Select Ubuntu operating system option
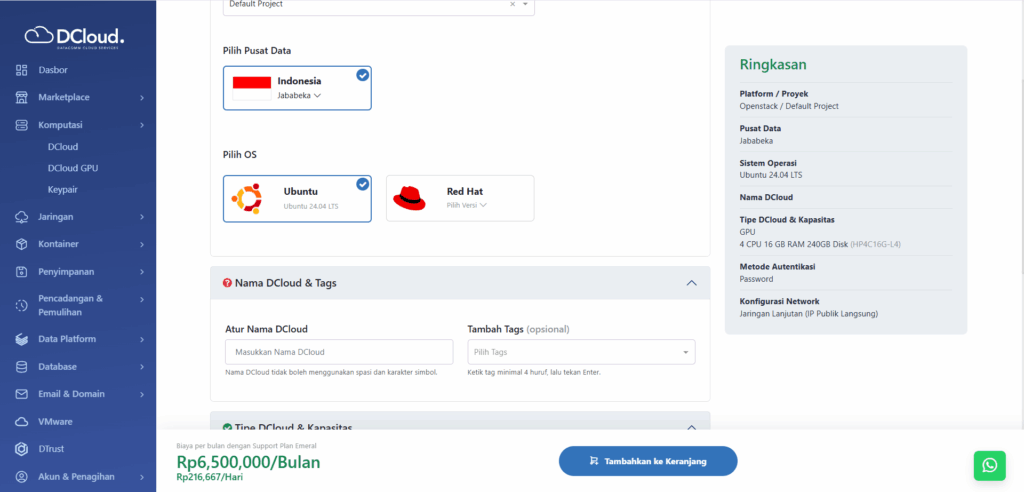The width and height of the screenshot is (1024, 492). [x=297, y=197]
